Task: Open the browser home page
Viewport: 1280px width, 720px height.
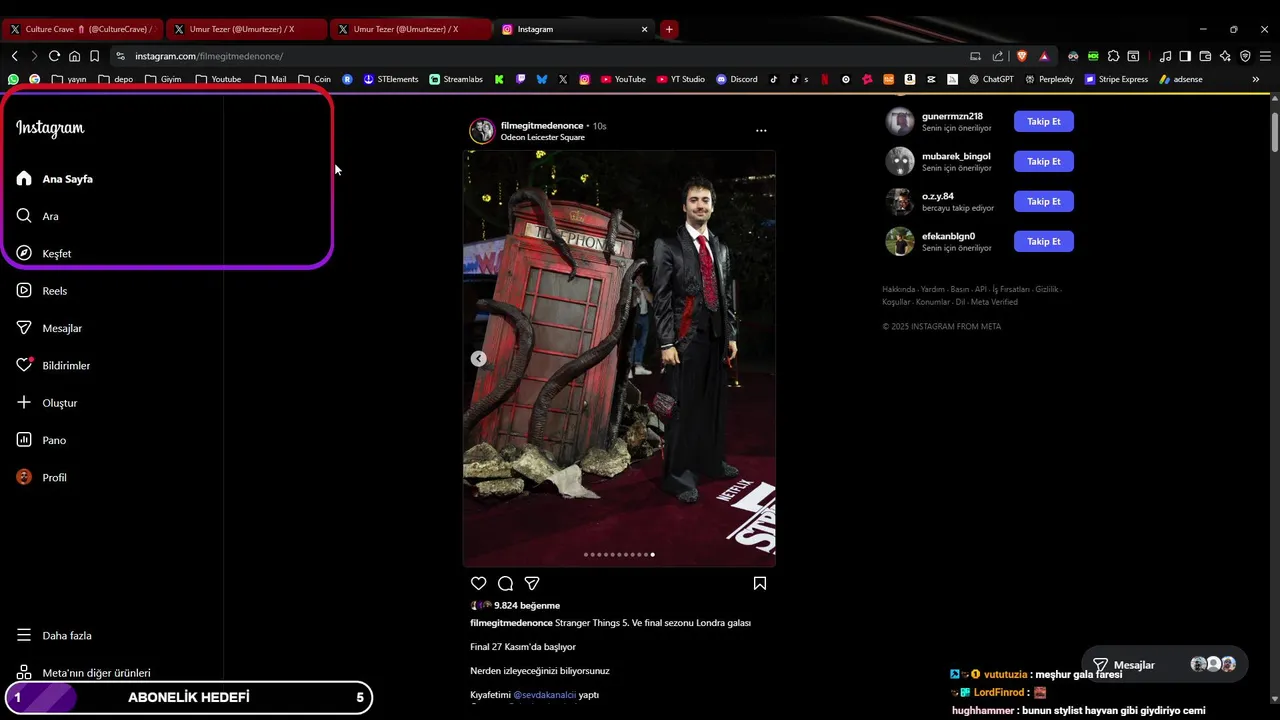Action: pos(74,56)
